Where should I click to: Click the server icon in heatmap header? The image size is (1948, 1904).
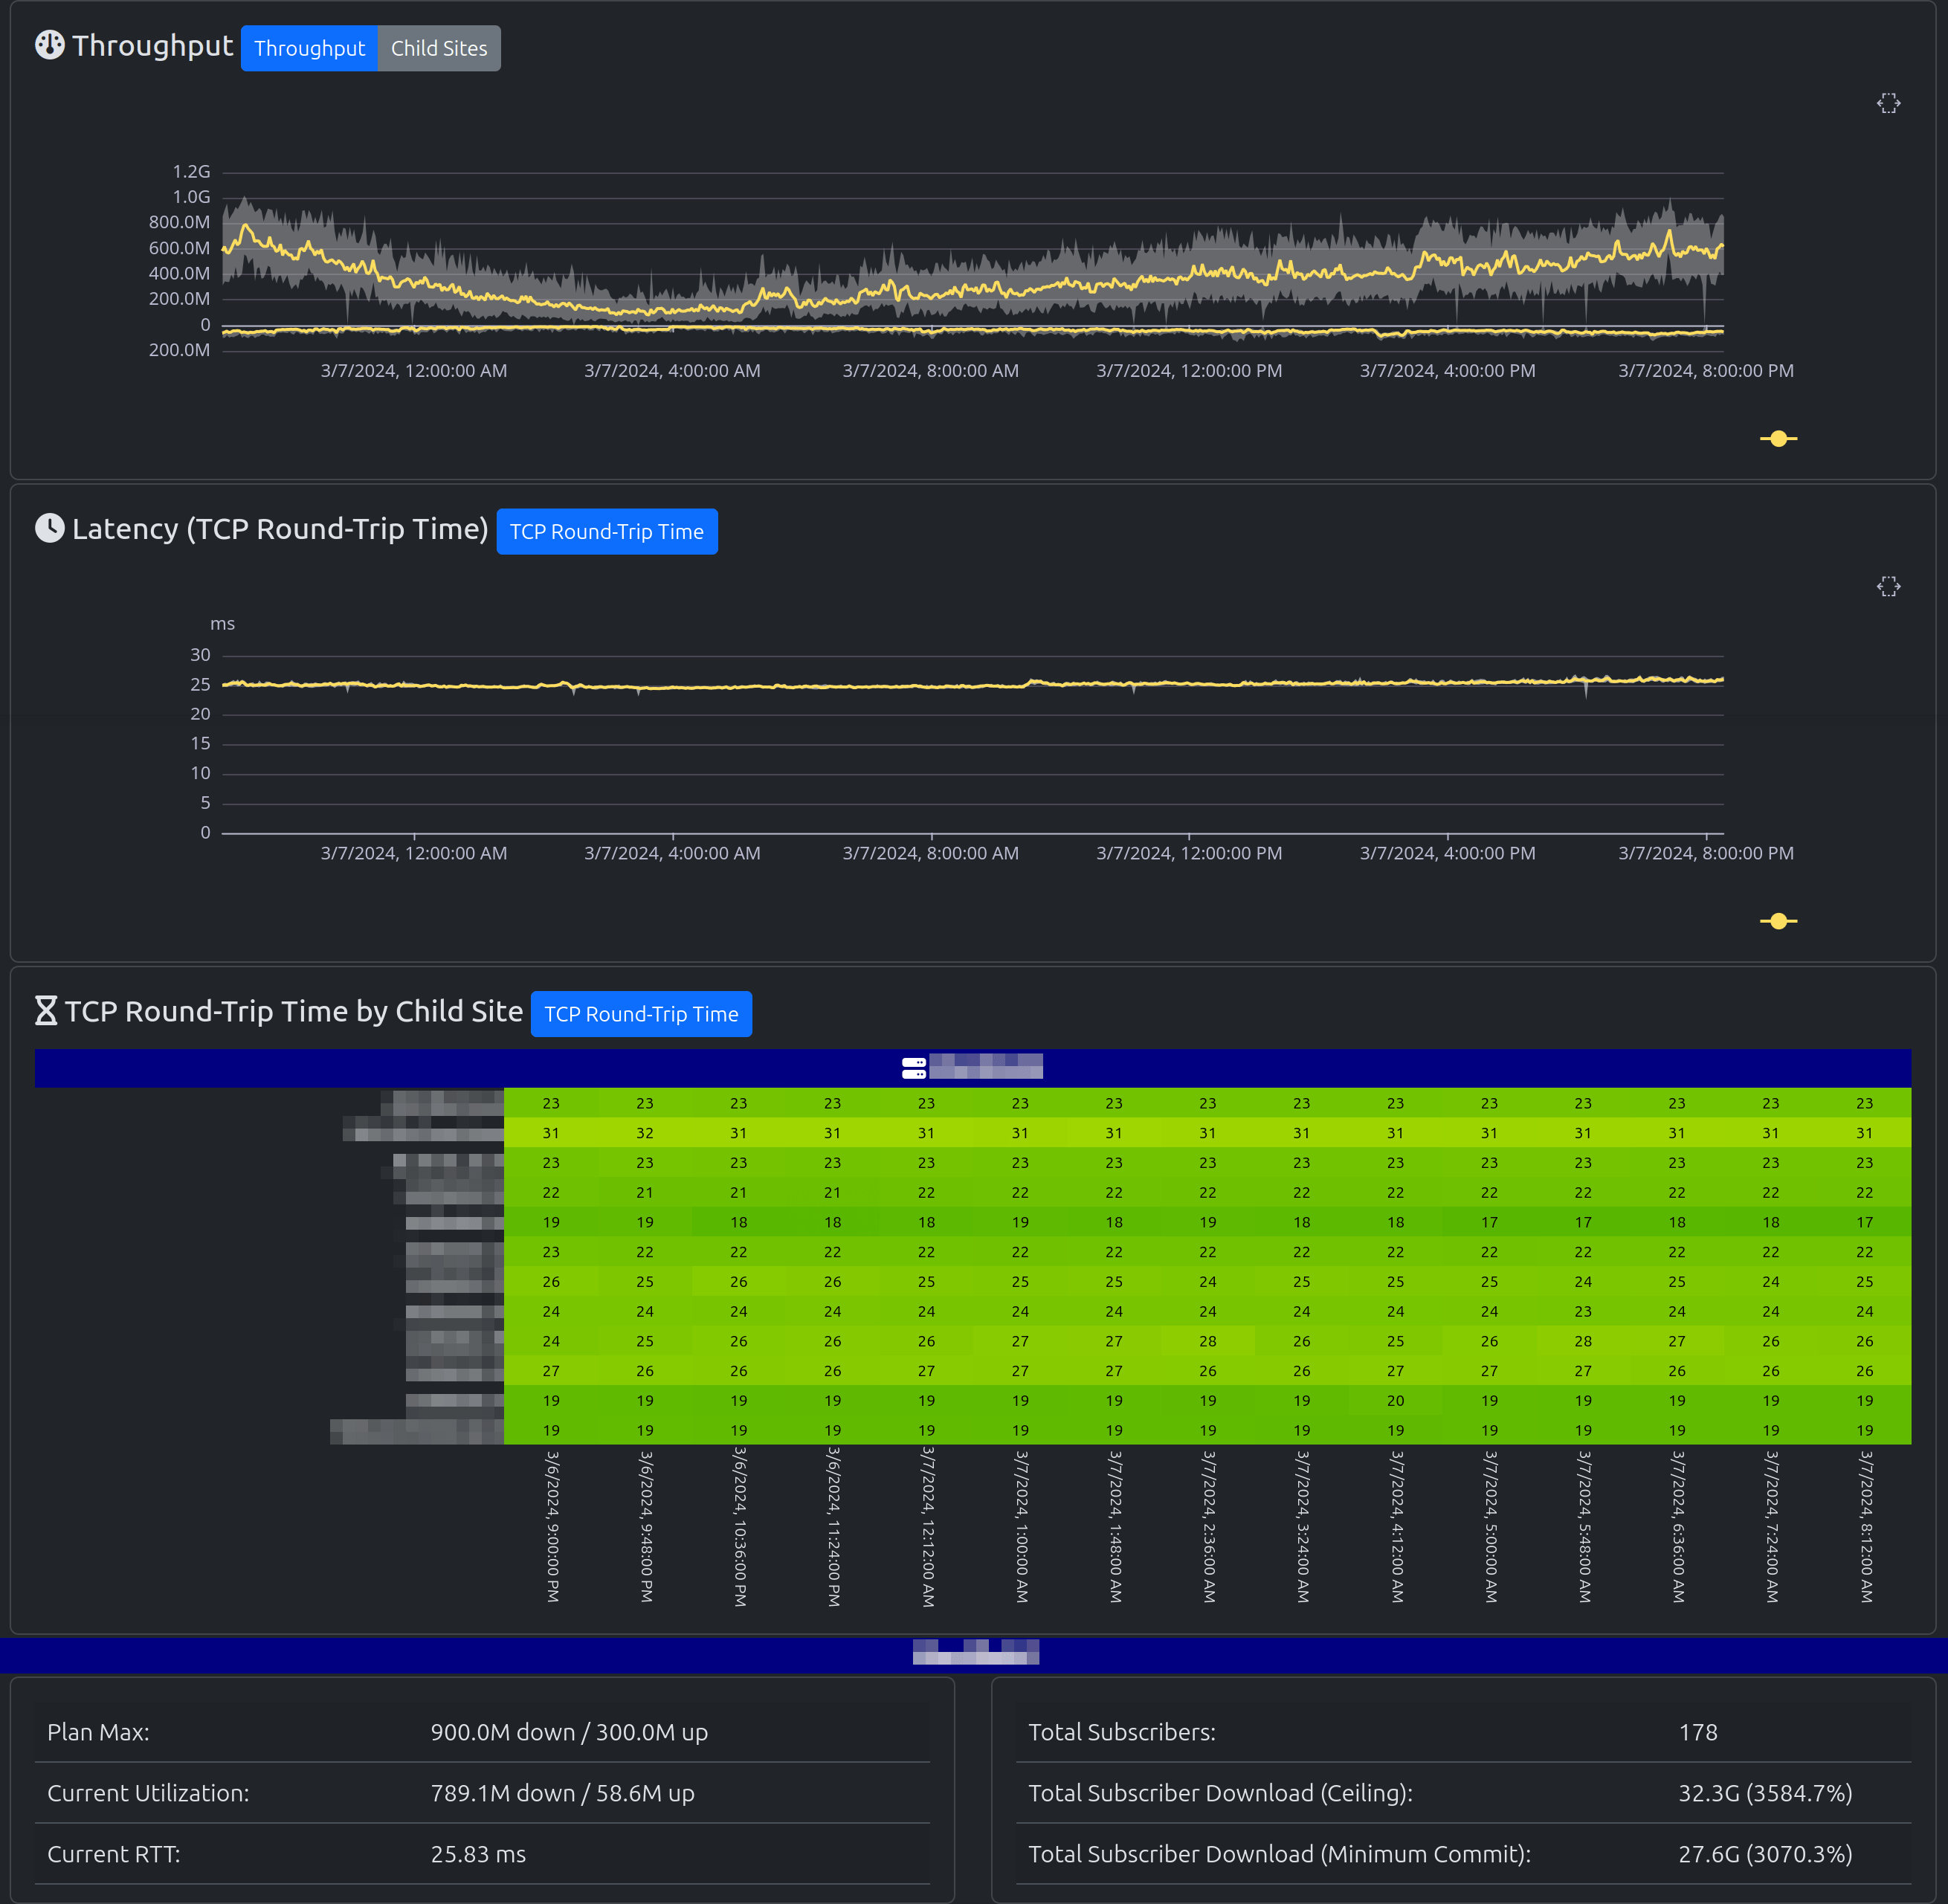[913, 1068]
